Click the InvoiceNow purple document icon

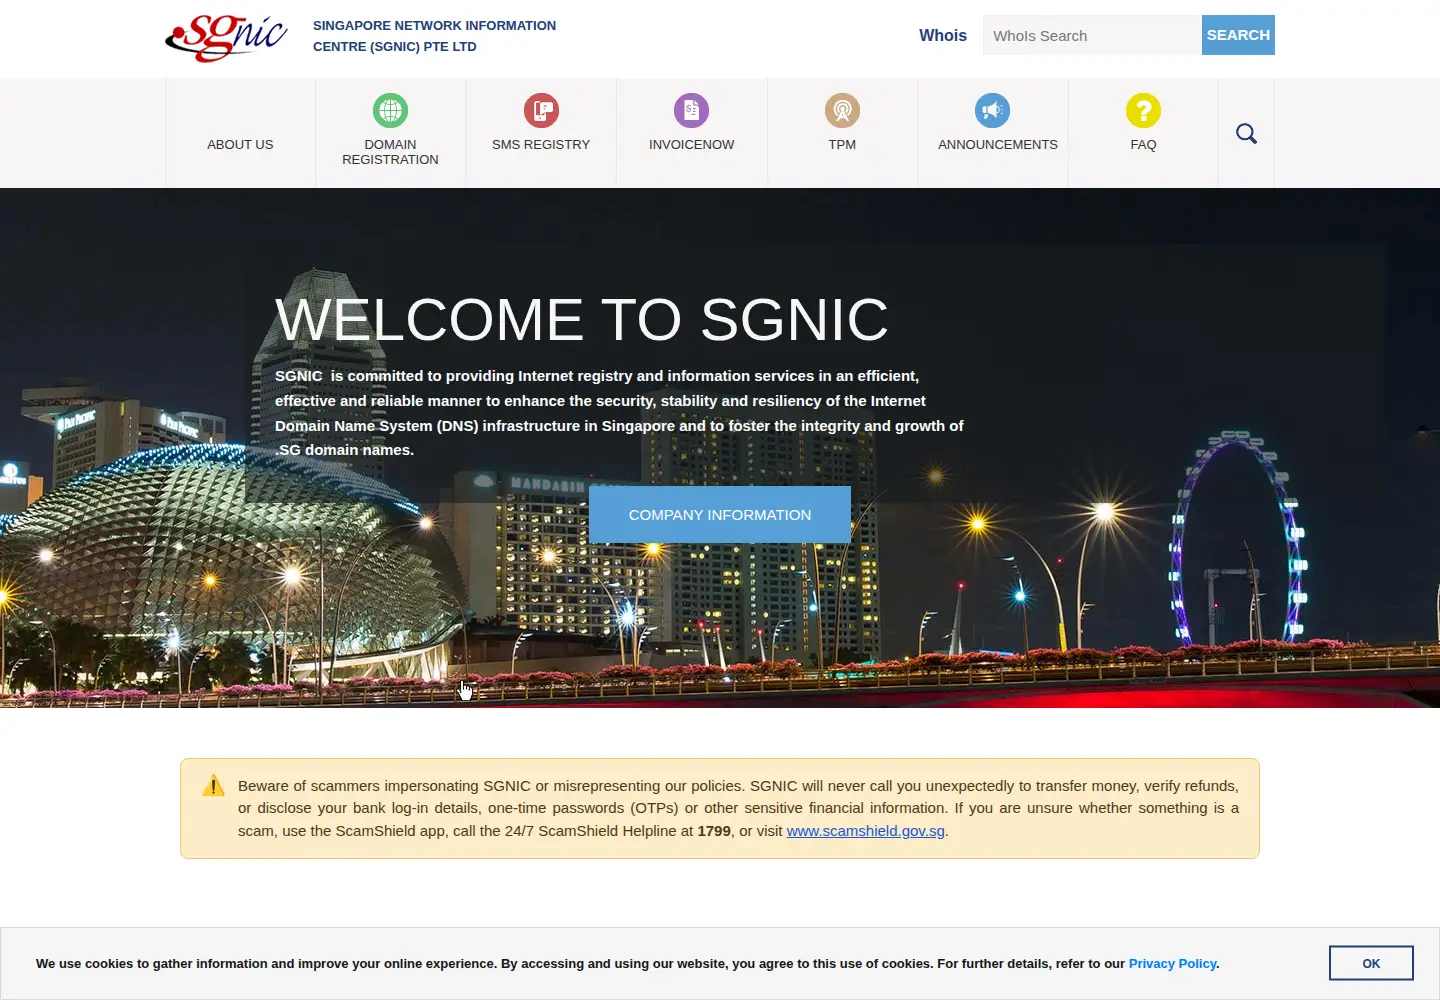(691, 110)
